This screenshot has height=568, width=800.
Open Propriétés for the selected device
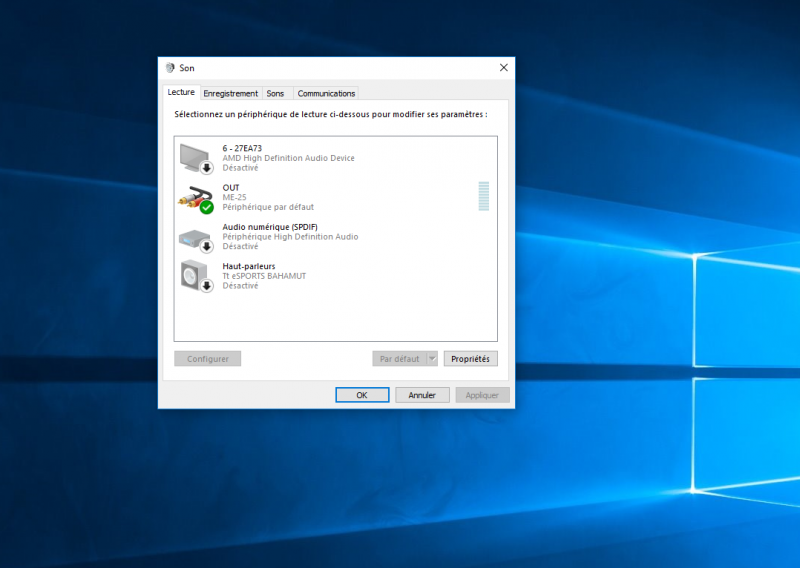click(470, 358)
